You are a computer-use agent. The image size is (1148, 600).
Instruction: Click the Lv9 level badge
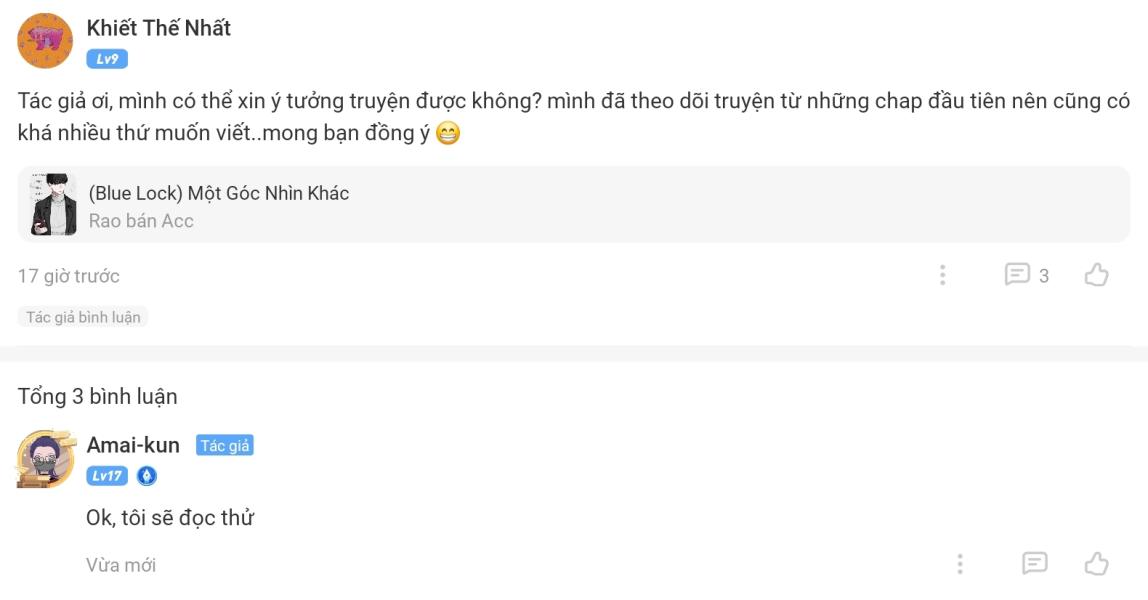pyautogui.click(x=107, y=59)
